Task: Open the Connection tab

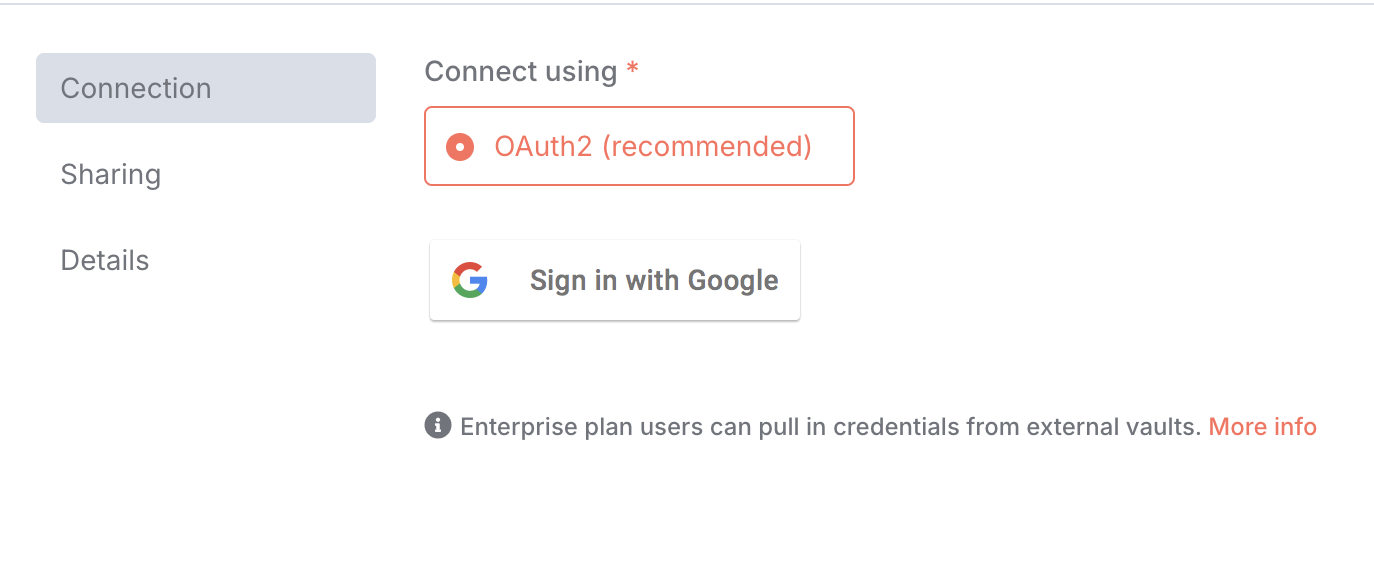Action: (206, 88)
